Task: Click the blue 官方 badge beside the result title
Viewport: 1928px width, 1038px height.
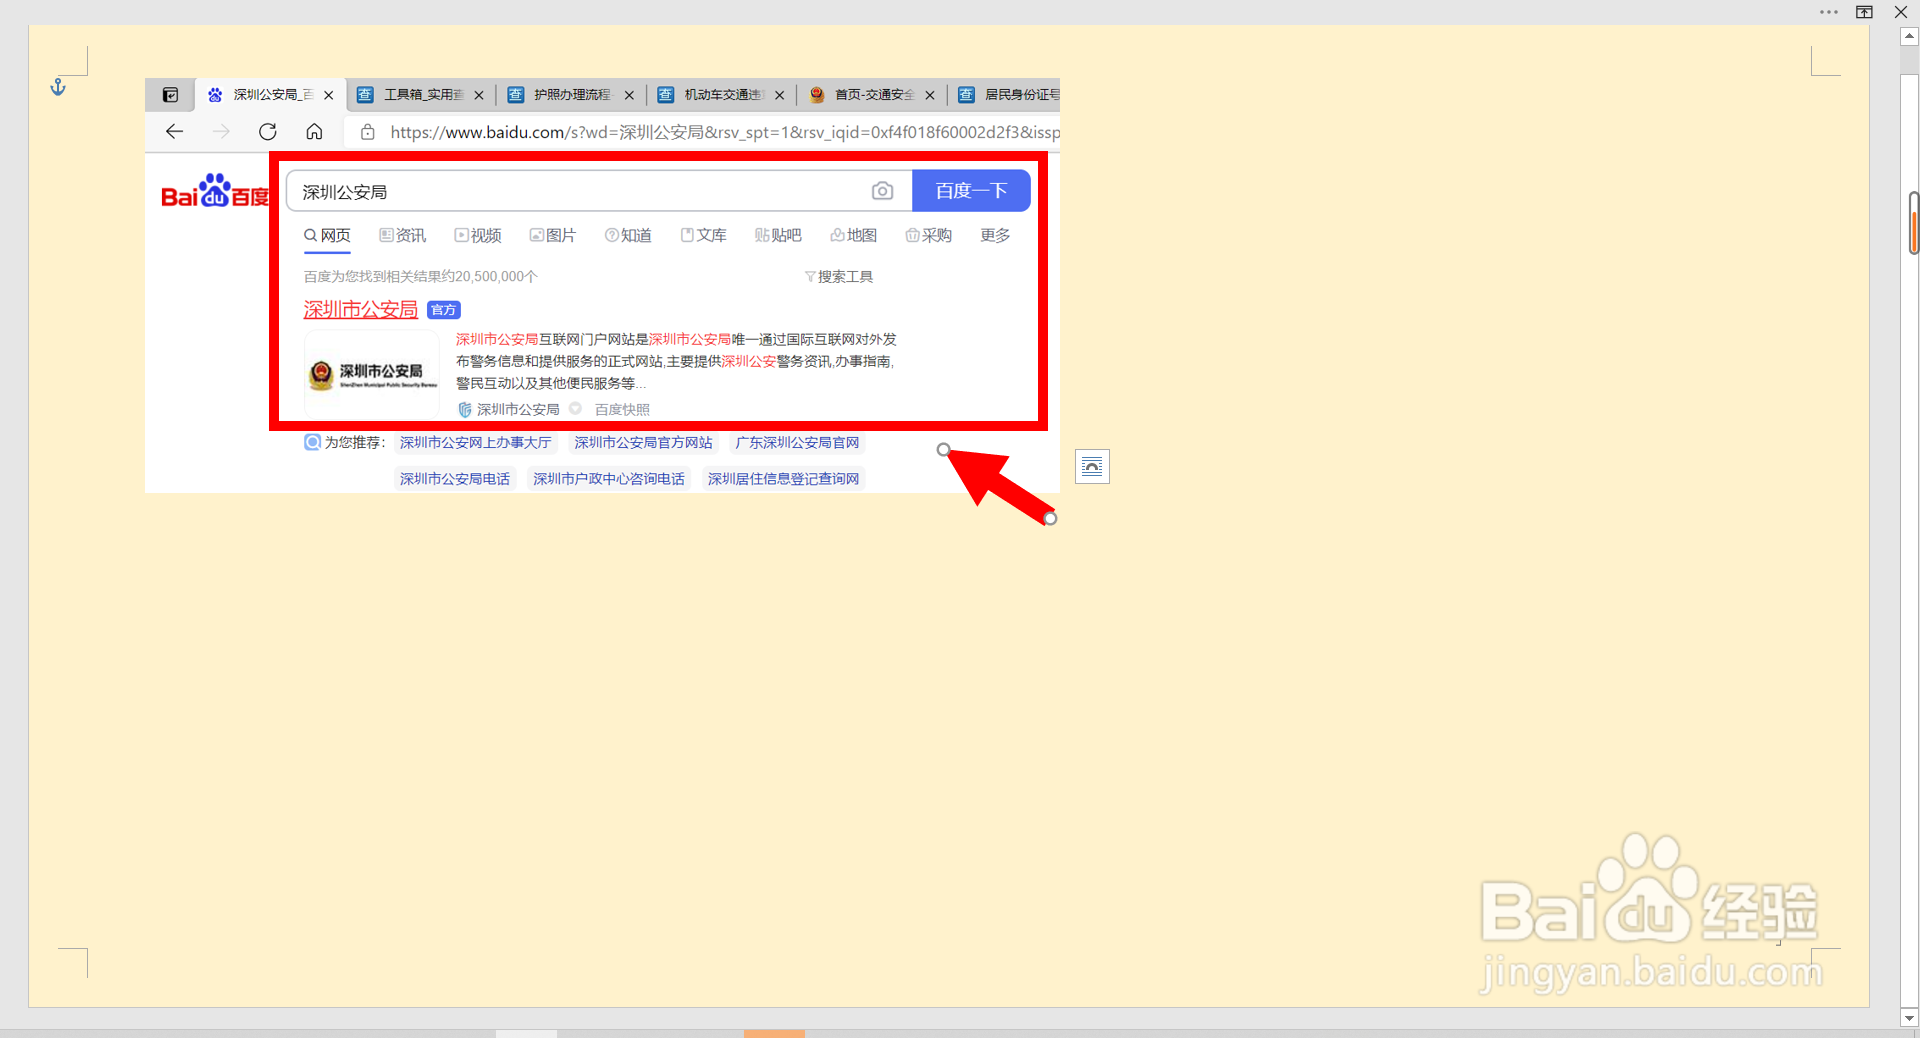Action: point(444,310)
